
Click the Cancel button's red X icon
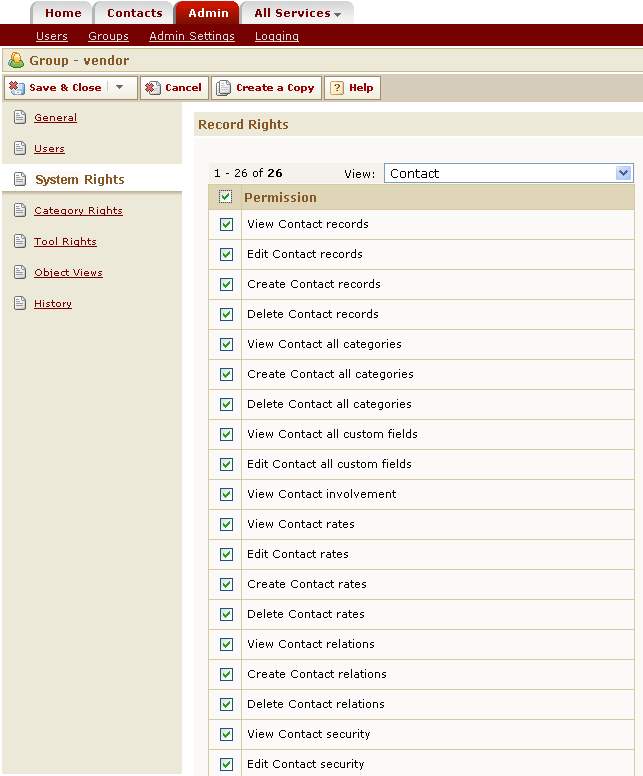pos(152,88)
